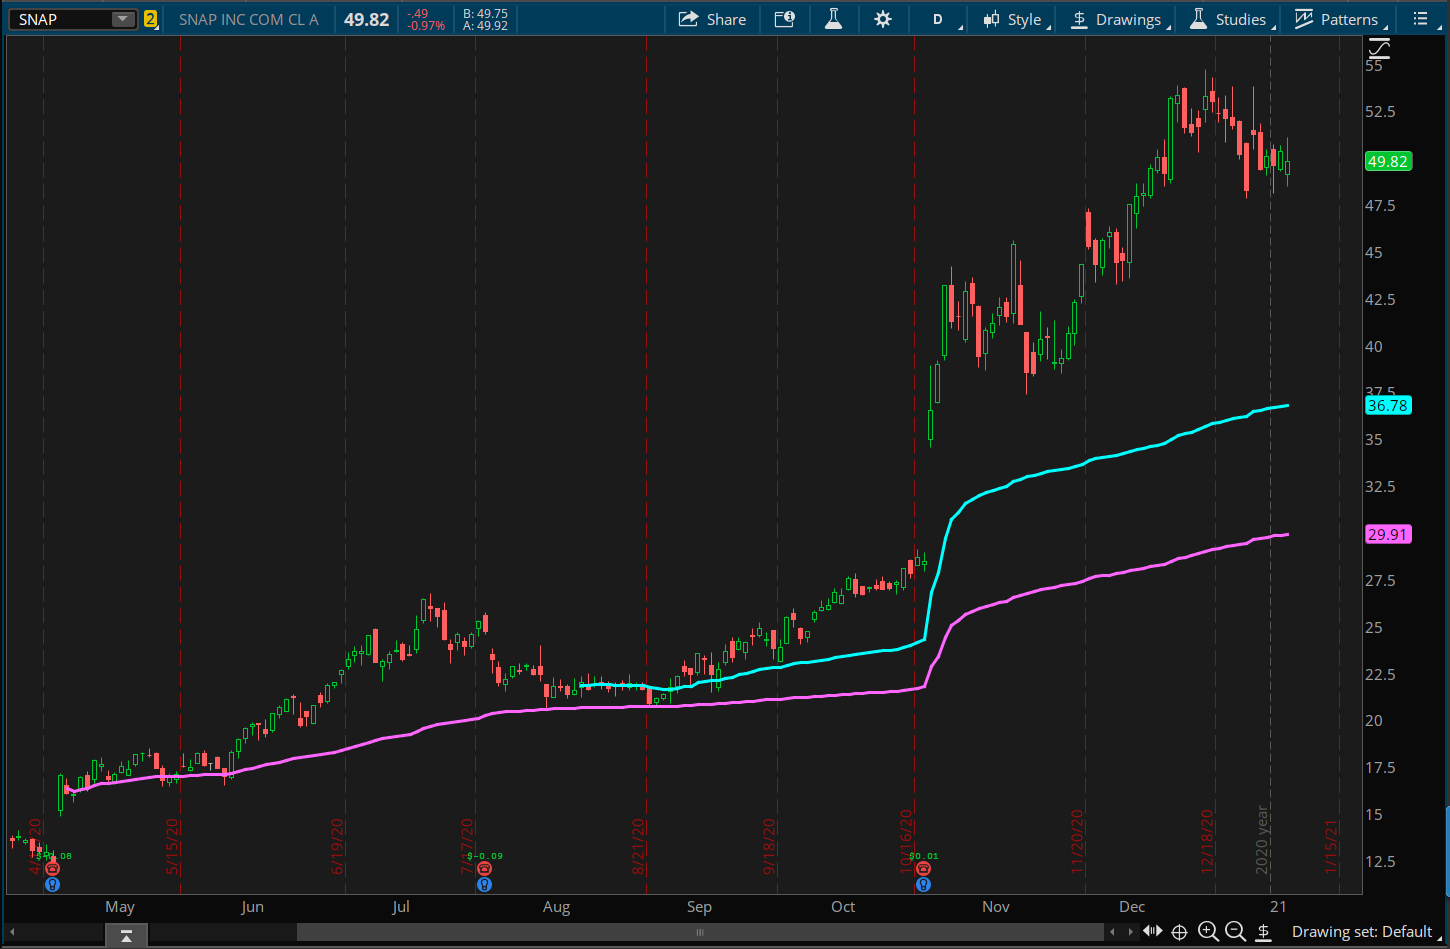The width and height of the screenshot is (1450, 949).
Task: Click the scale arrows icon beside the scrollbar
Action: pos(1152,932)
